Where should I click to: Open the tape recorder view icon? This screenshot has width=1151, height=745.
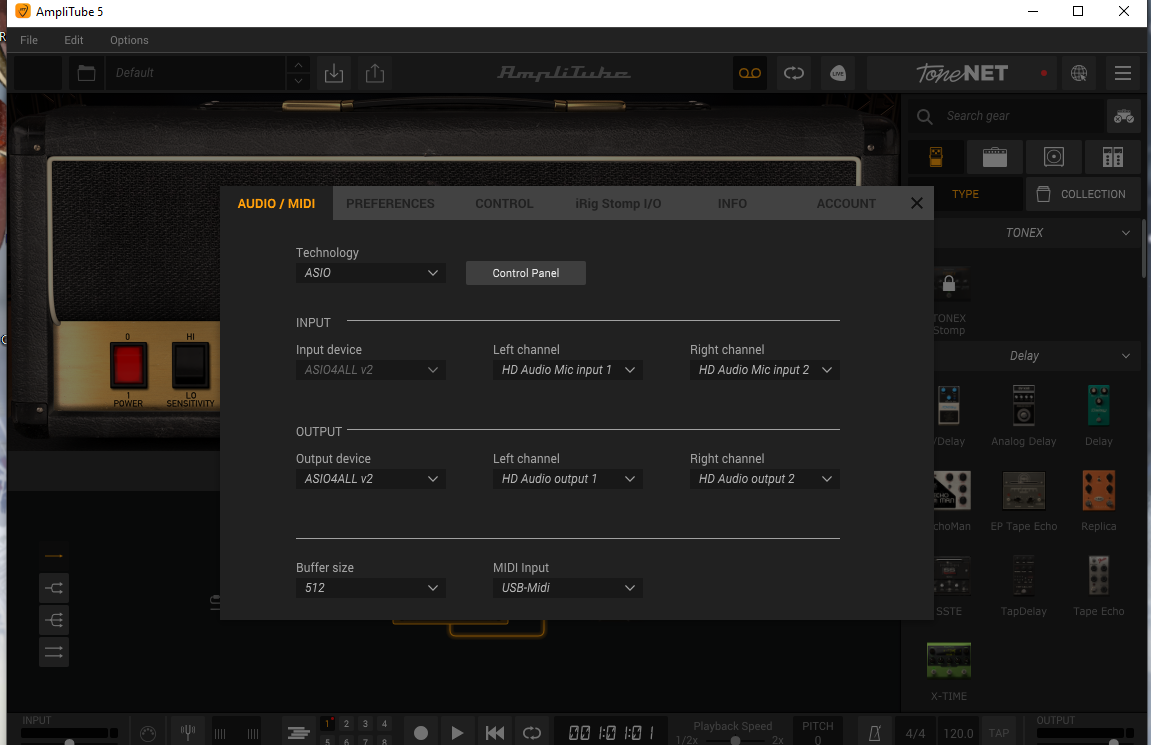[x=749, y=73]
